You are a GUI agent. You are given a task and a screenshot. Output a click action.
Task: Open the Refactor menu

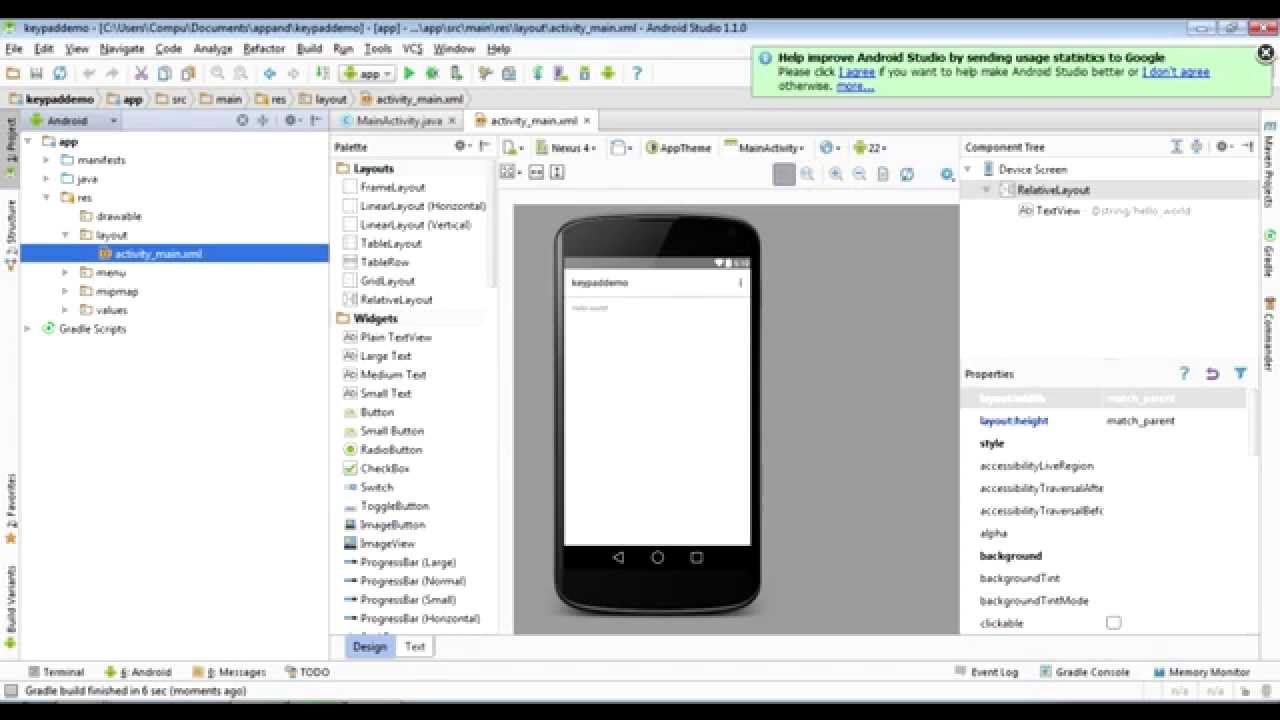click(x=264, y=48)
